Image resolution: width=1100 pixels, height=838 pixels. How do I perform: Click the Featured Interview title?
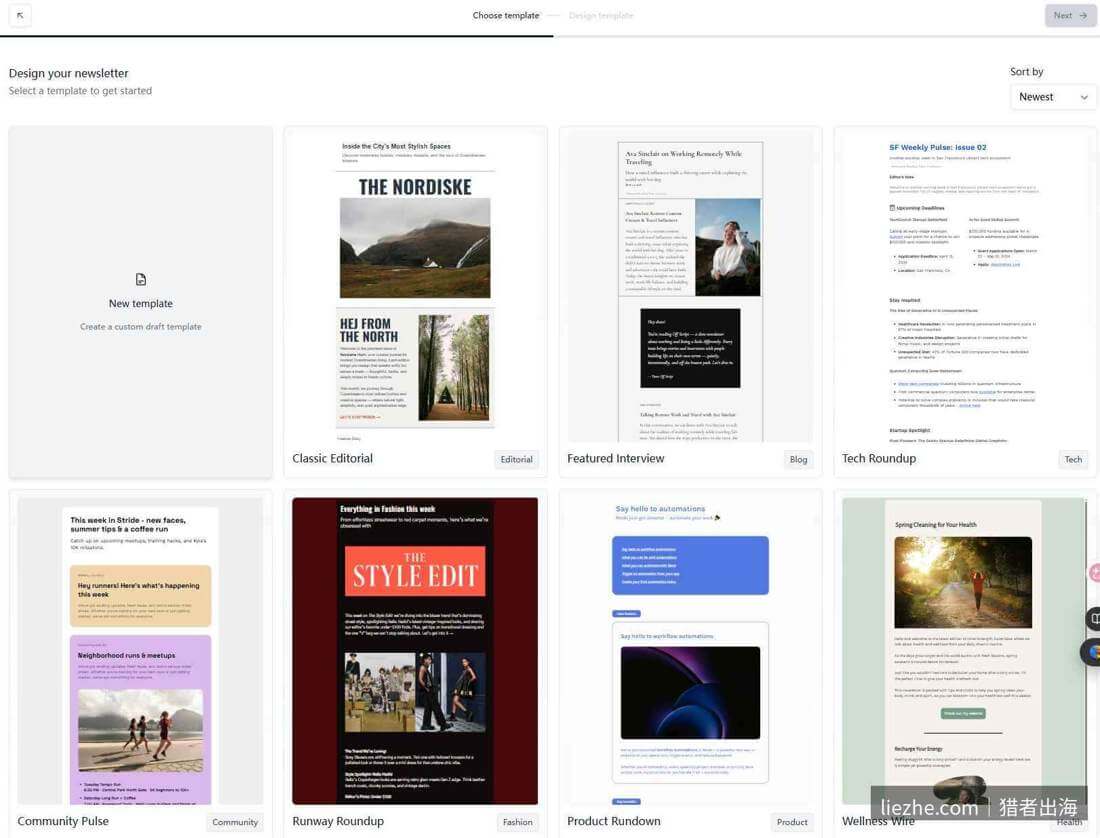(x=616, y=459)
